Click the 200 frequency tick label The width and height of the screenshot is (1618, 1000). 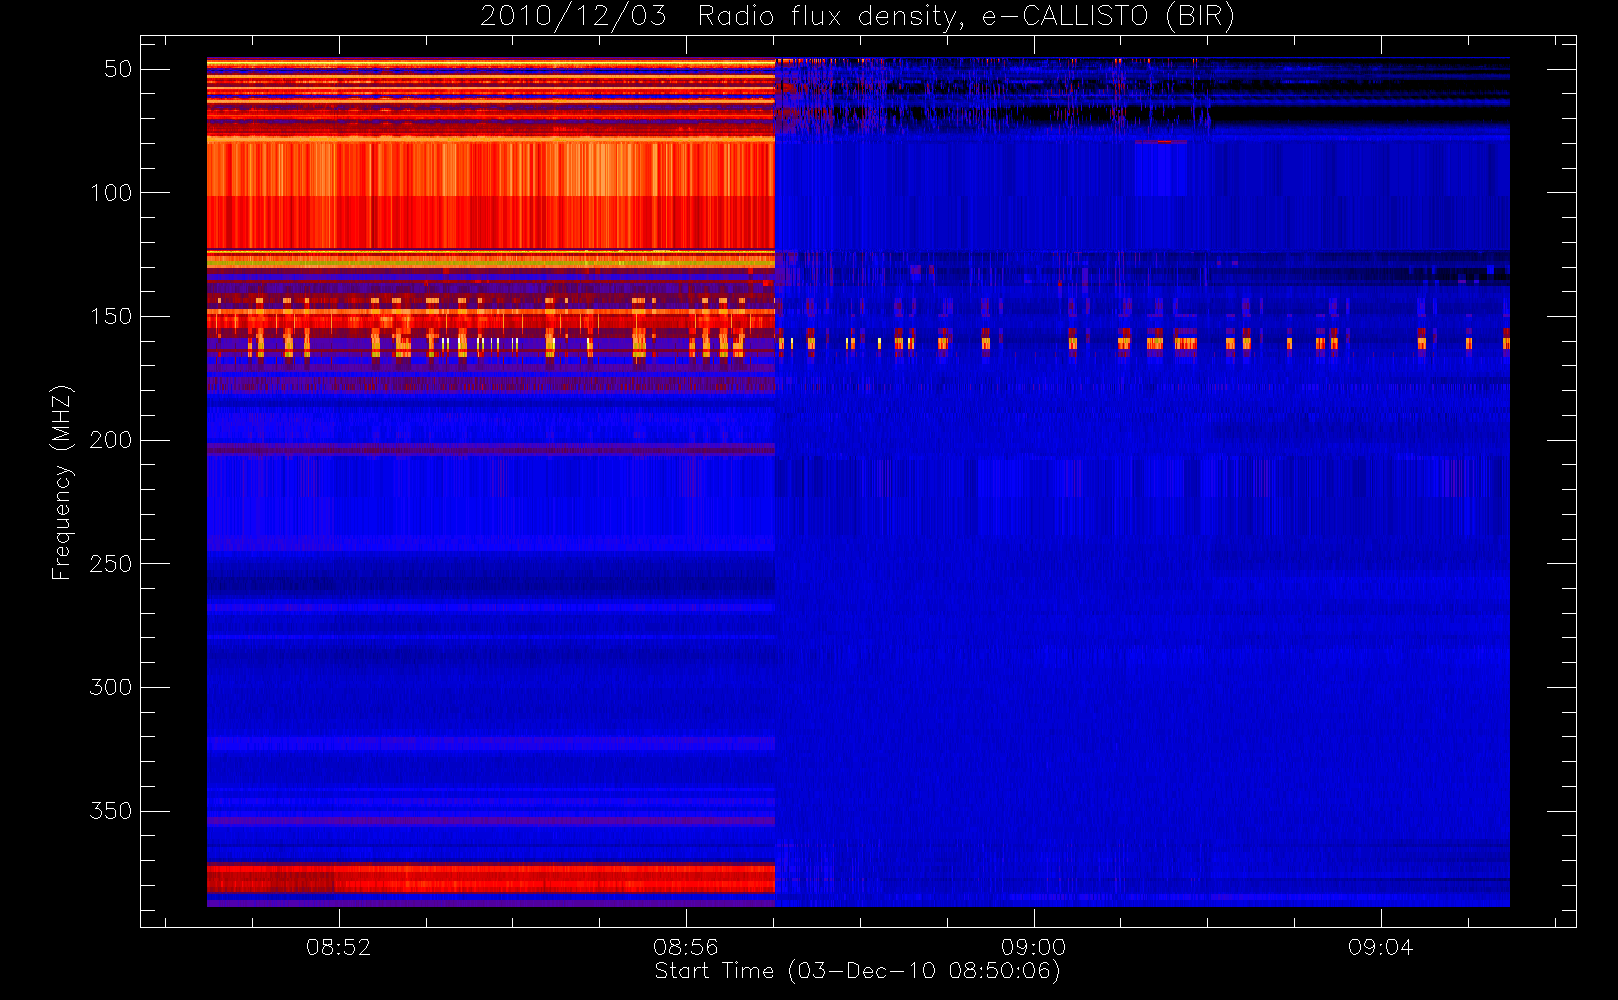click(x=111, y=440)
